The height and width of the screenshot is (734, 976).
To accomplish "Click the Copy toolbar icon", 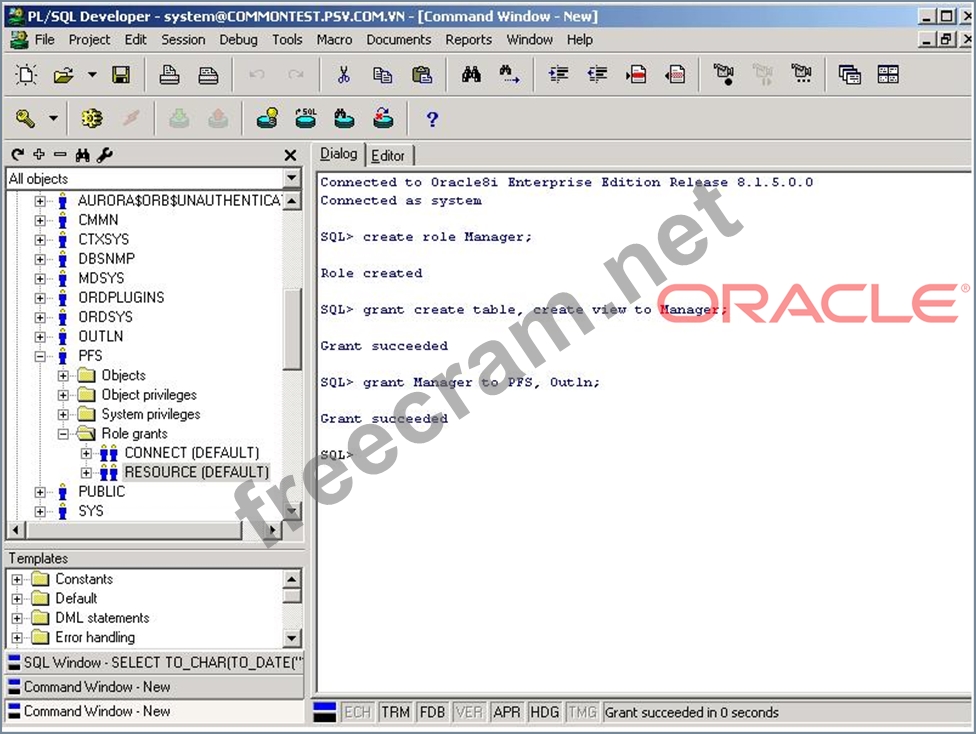I will click(x=382, y=75).
